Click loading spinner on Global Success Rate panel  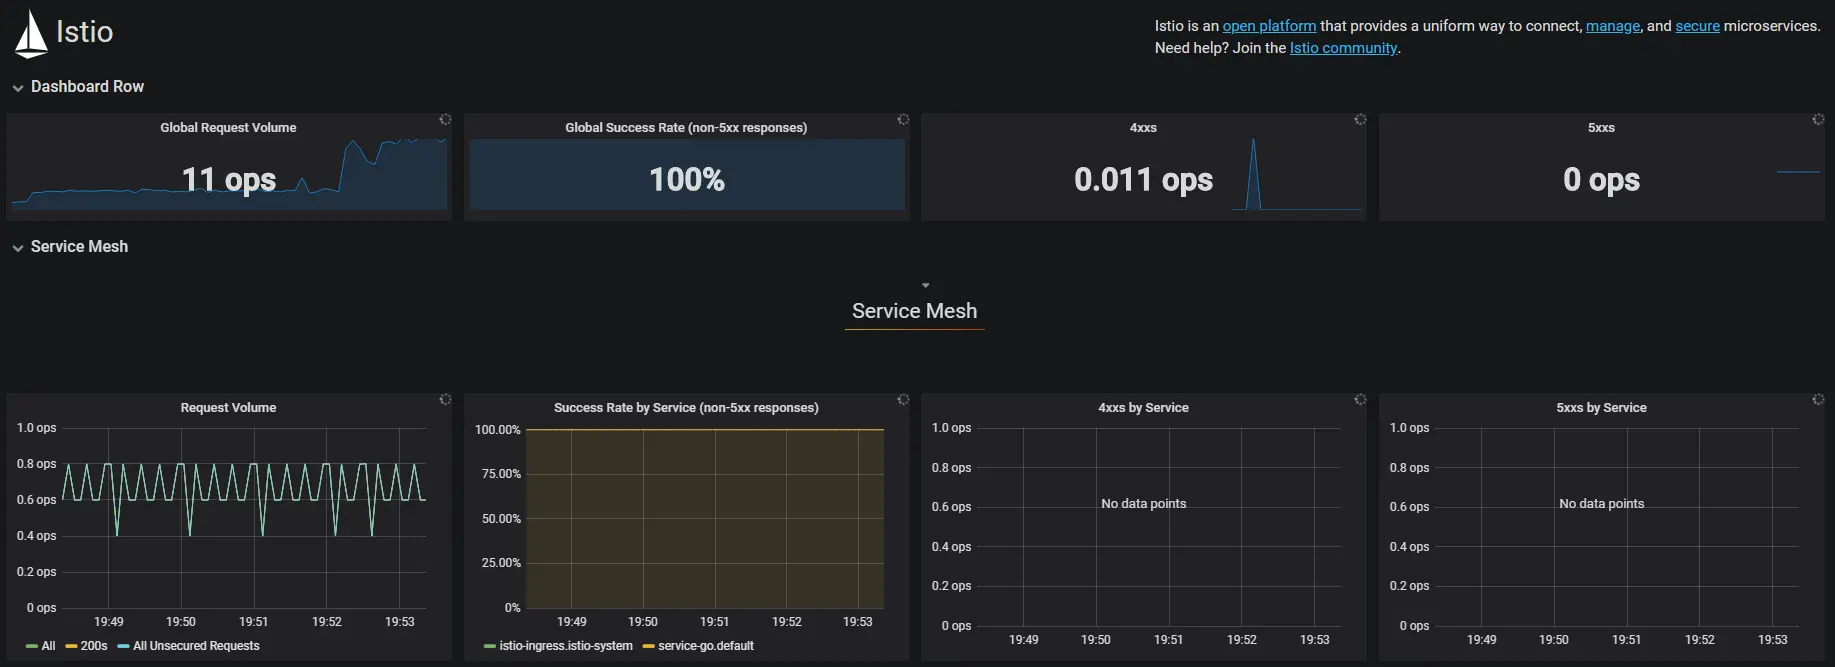(903, 120)
